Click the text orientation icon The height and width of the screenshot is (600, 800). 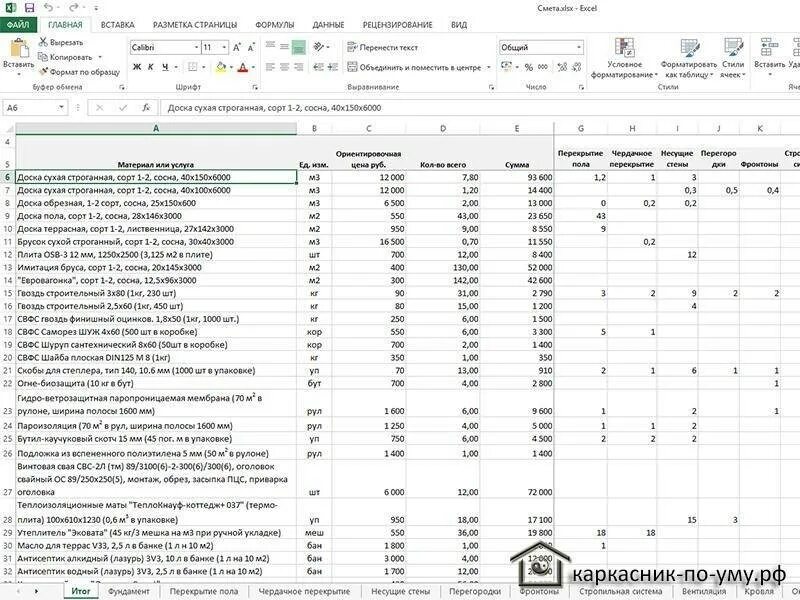(319, 47)
